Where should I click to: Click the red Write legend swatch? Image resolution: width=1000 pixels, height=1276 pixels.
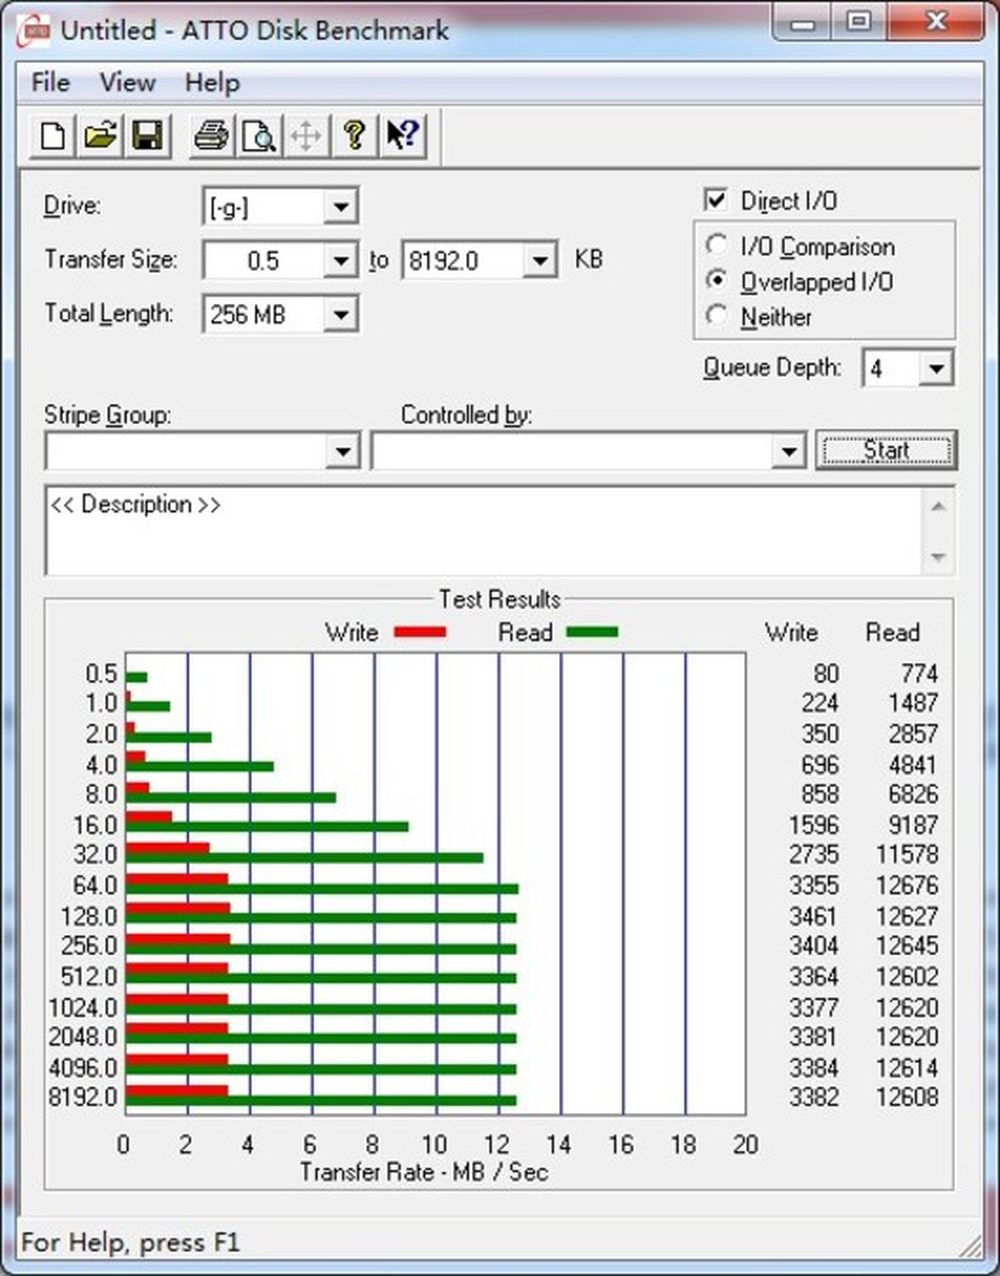(420, 632)
